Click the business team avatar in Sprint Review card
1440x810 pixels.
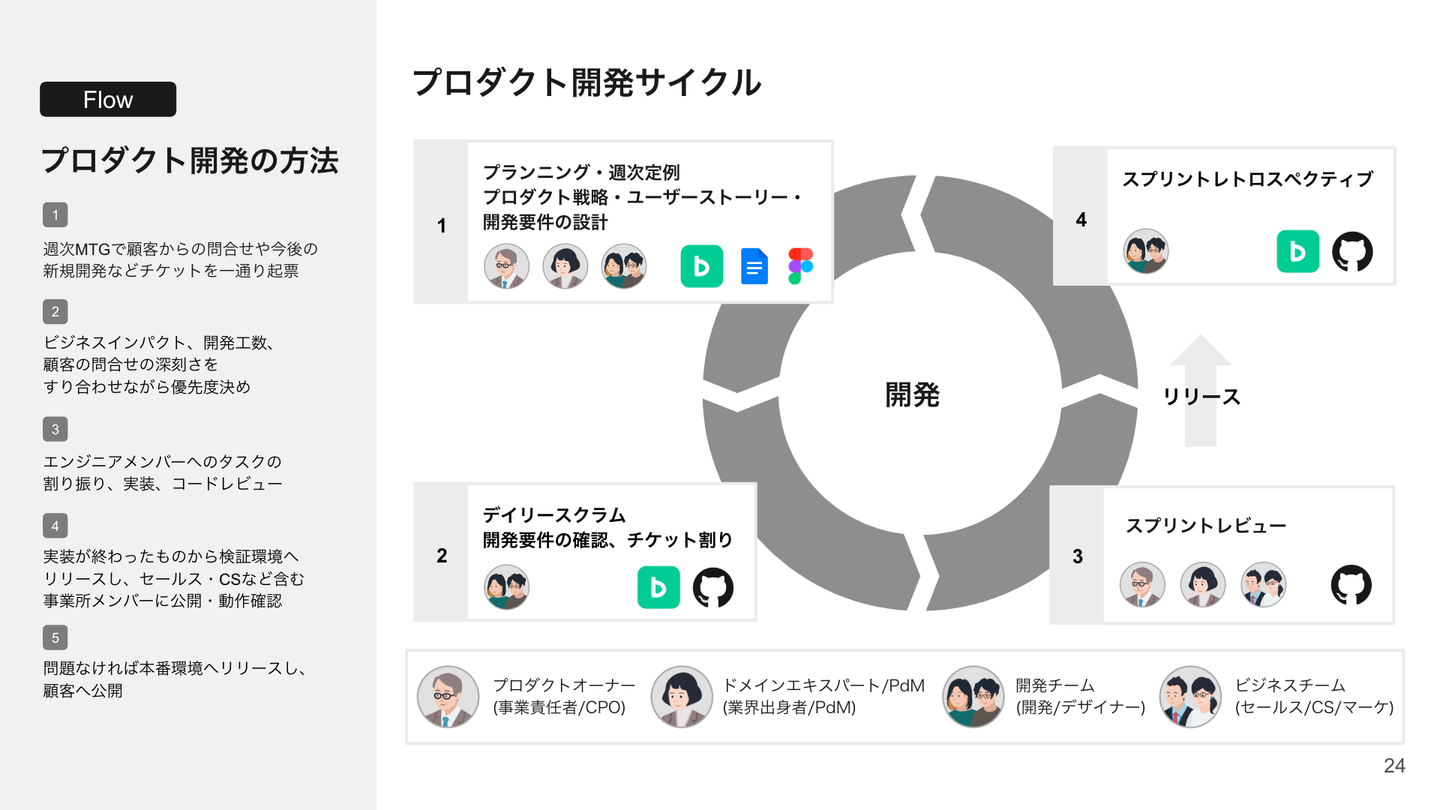pyautogui.click(x=1263, y=585)
